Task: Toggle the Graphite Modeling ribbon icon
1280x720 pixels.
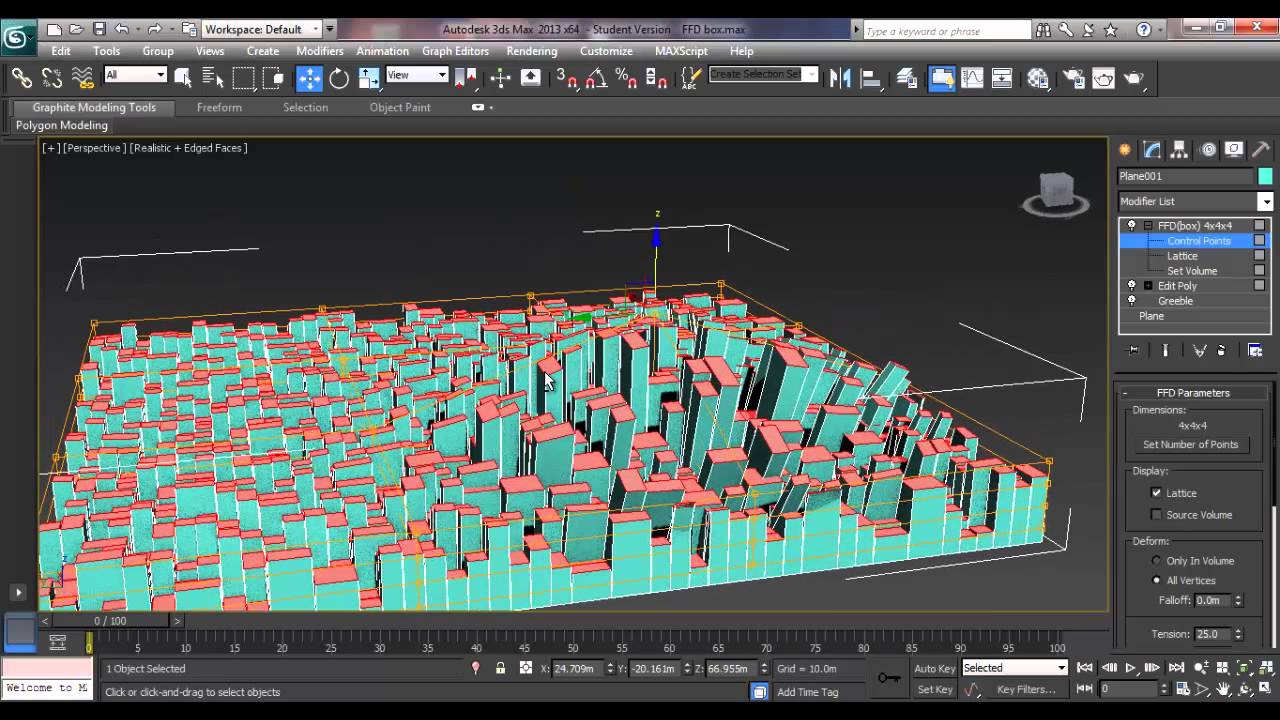Action: [941, 78]
